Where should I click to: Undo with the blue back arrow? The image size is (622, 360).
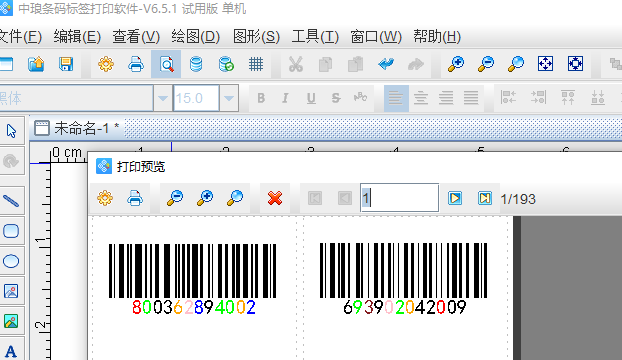(386, 64)
